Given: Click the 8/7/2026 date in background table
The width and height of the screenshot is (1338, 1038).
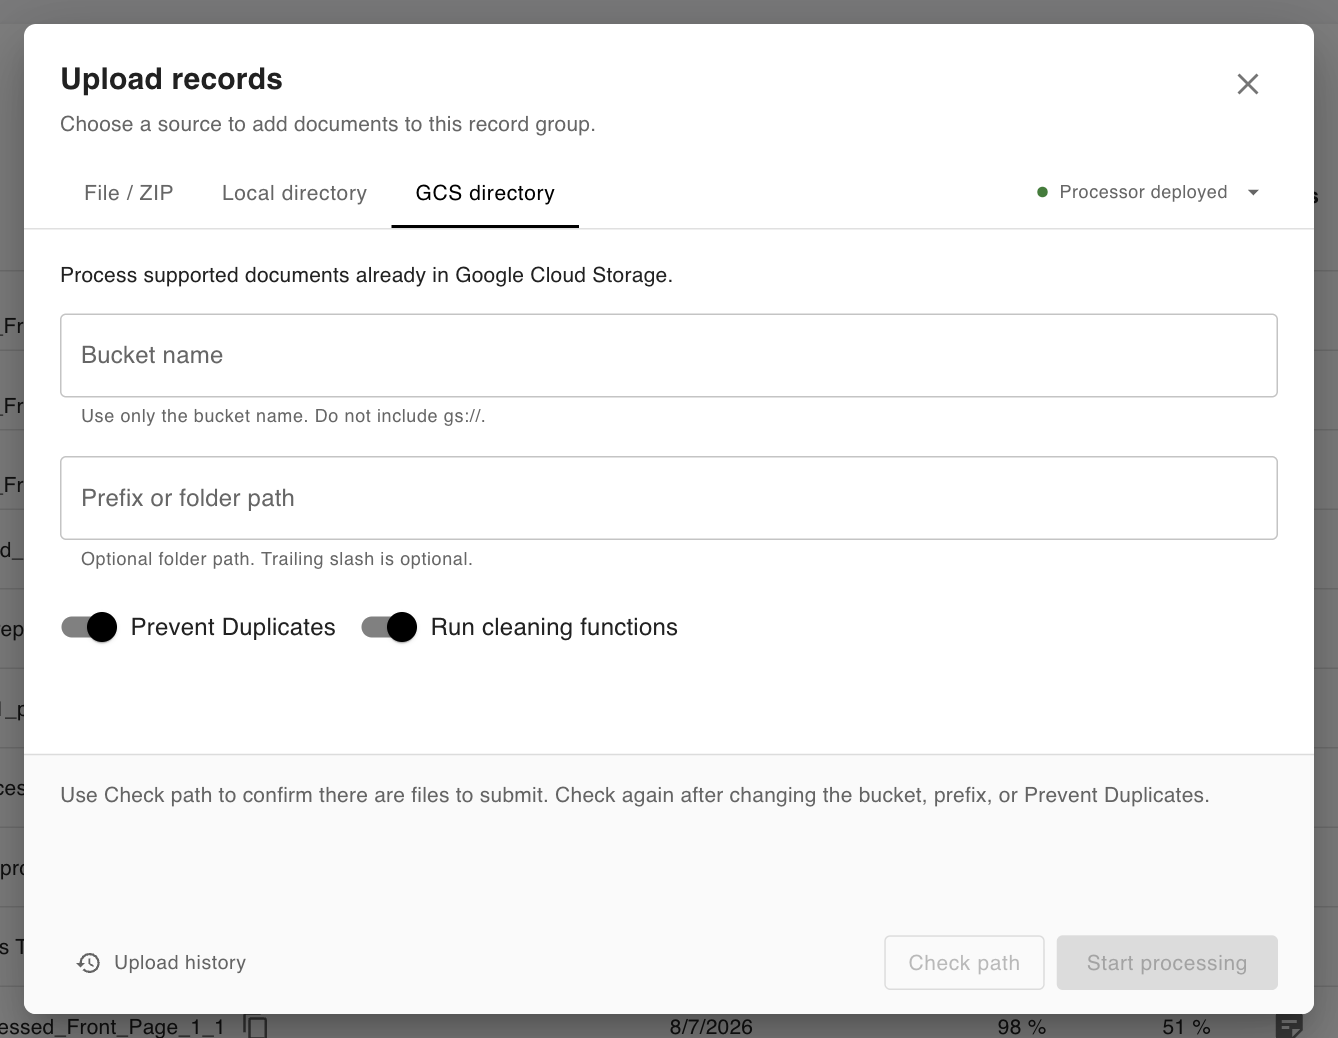Looking at the screenshot, I should coord(711,1027).
